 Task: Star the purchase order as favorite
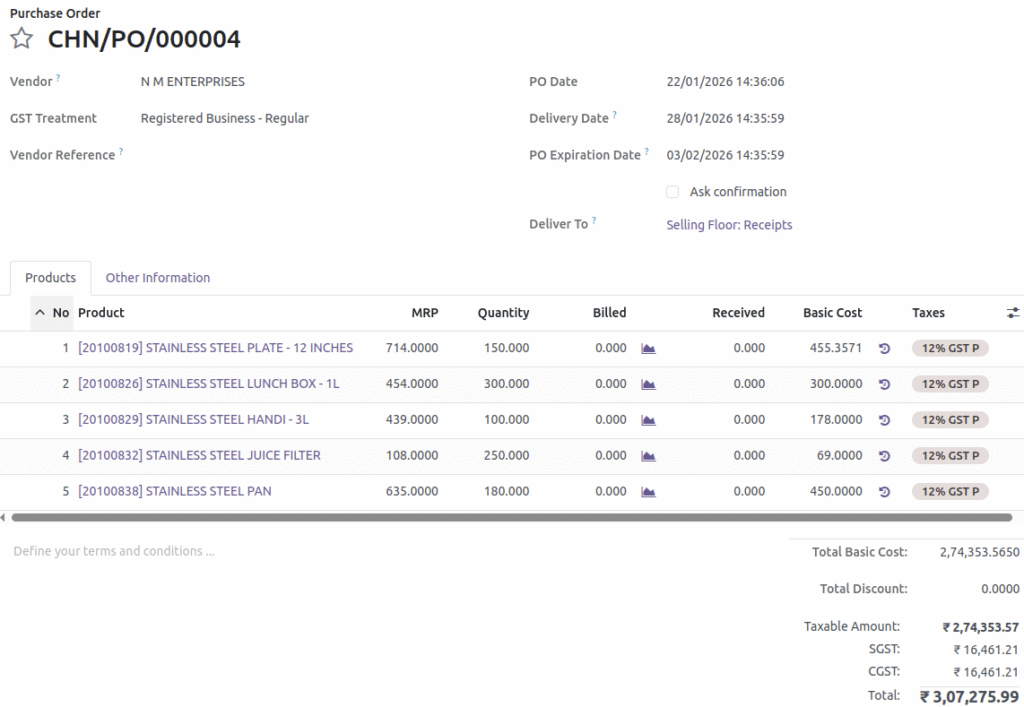[x=21, y=39]
